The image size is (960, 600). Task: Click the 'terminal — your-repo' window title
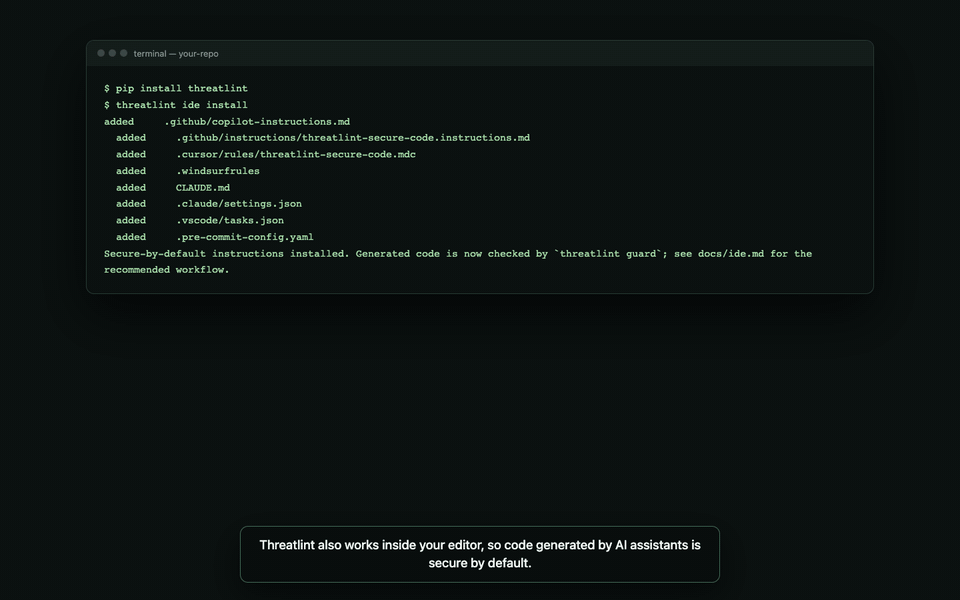point(176,54)
